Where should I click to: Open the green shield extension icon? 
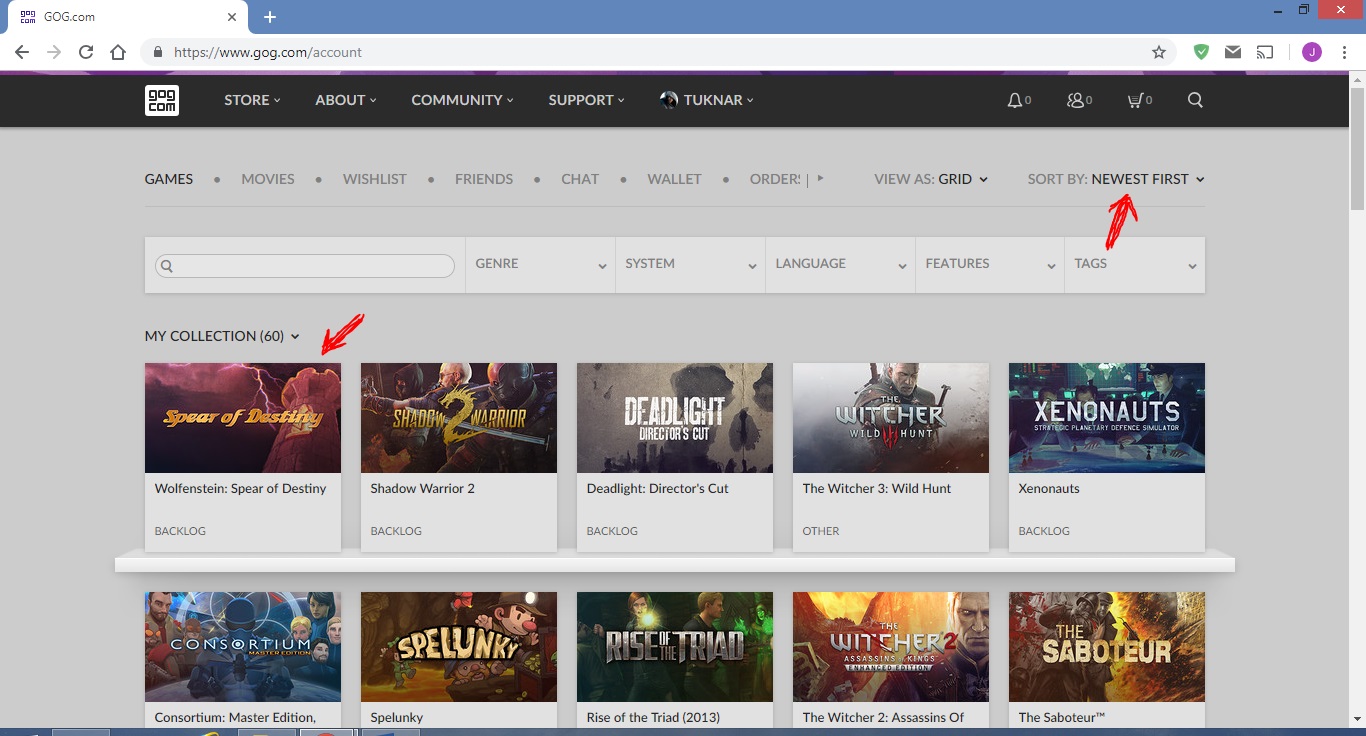(1202, 52)
